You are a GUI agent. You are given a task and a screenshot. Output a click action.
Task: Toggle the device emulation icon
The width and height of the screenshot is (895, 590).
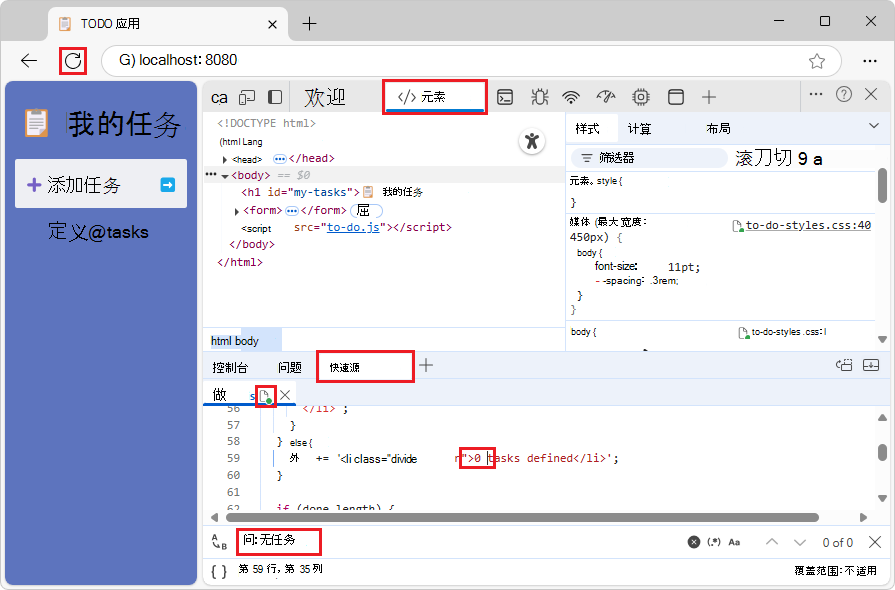247,97
